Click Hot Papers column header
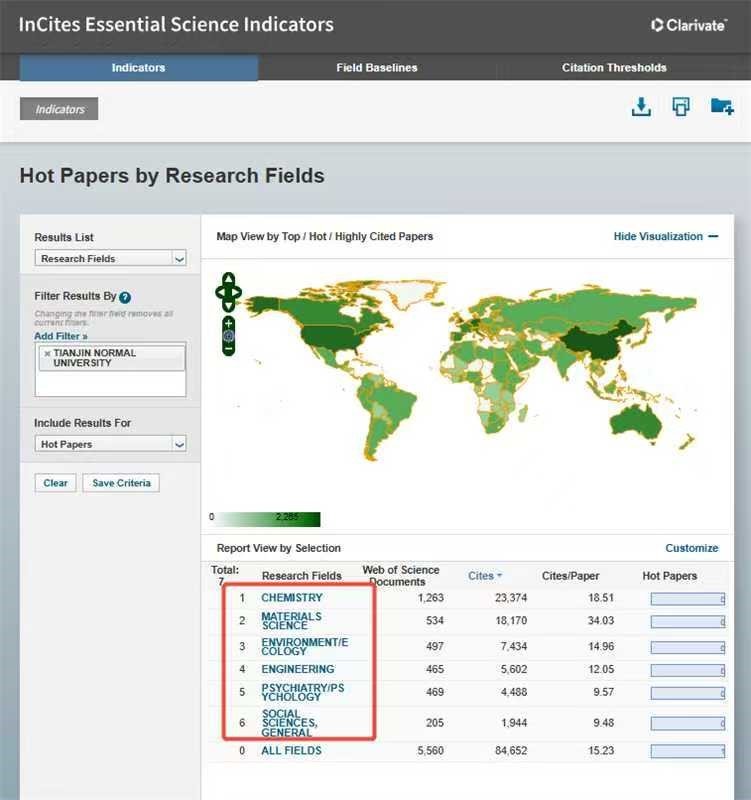 (669, 576)
